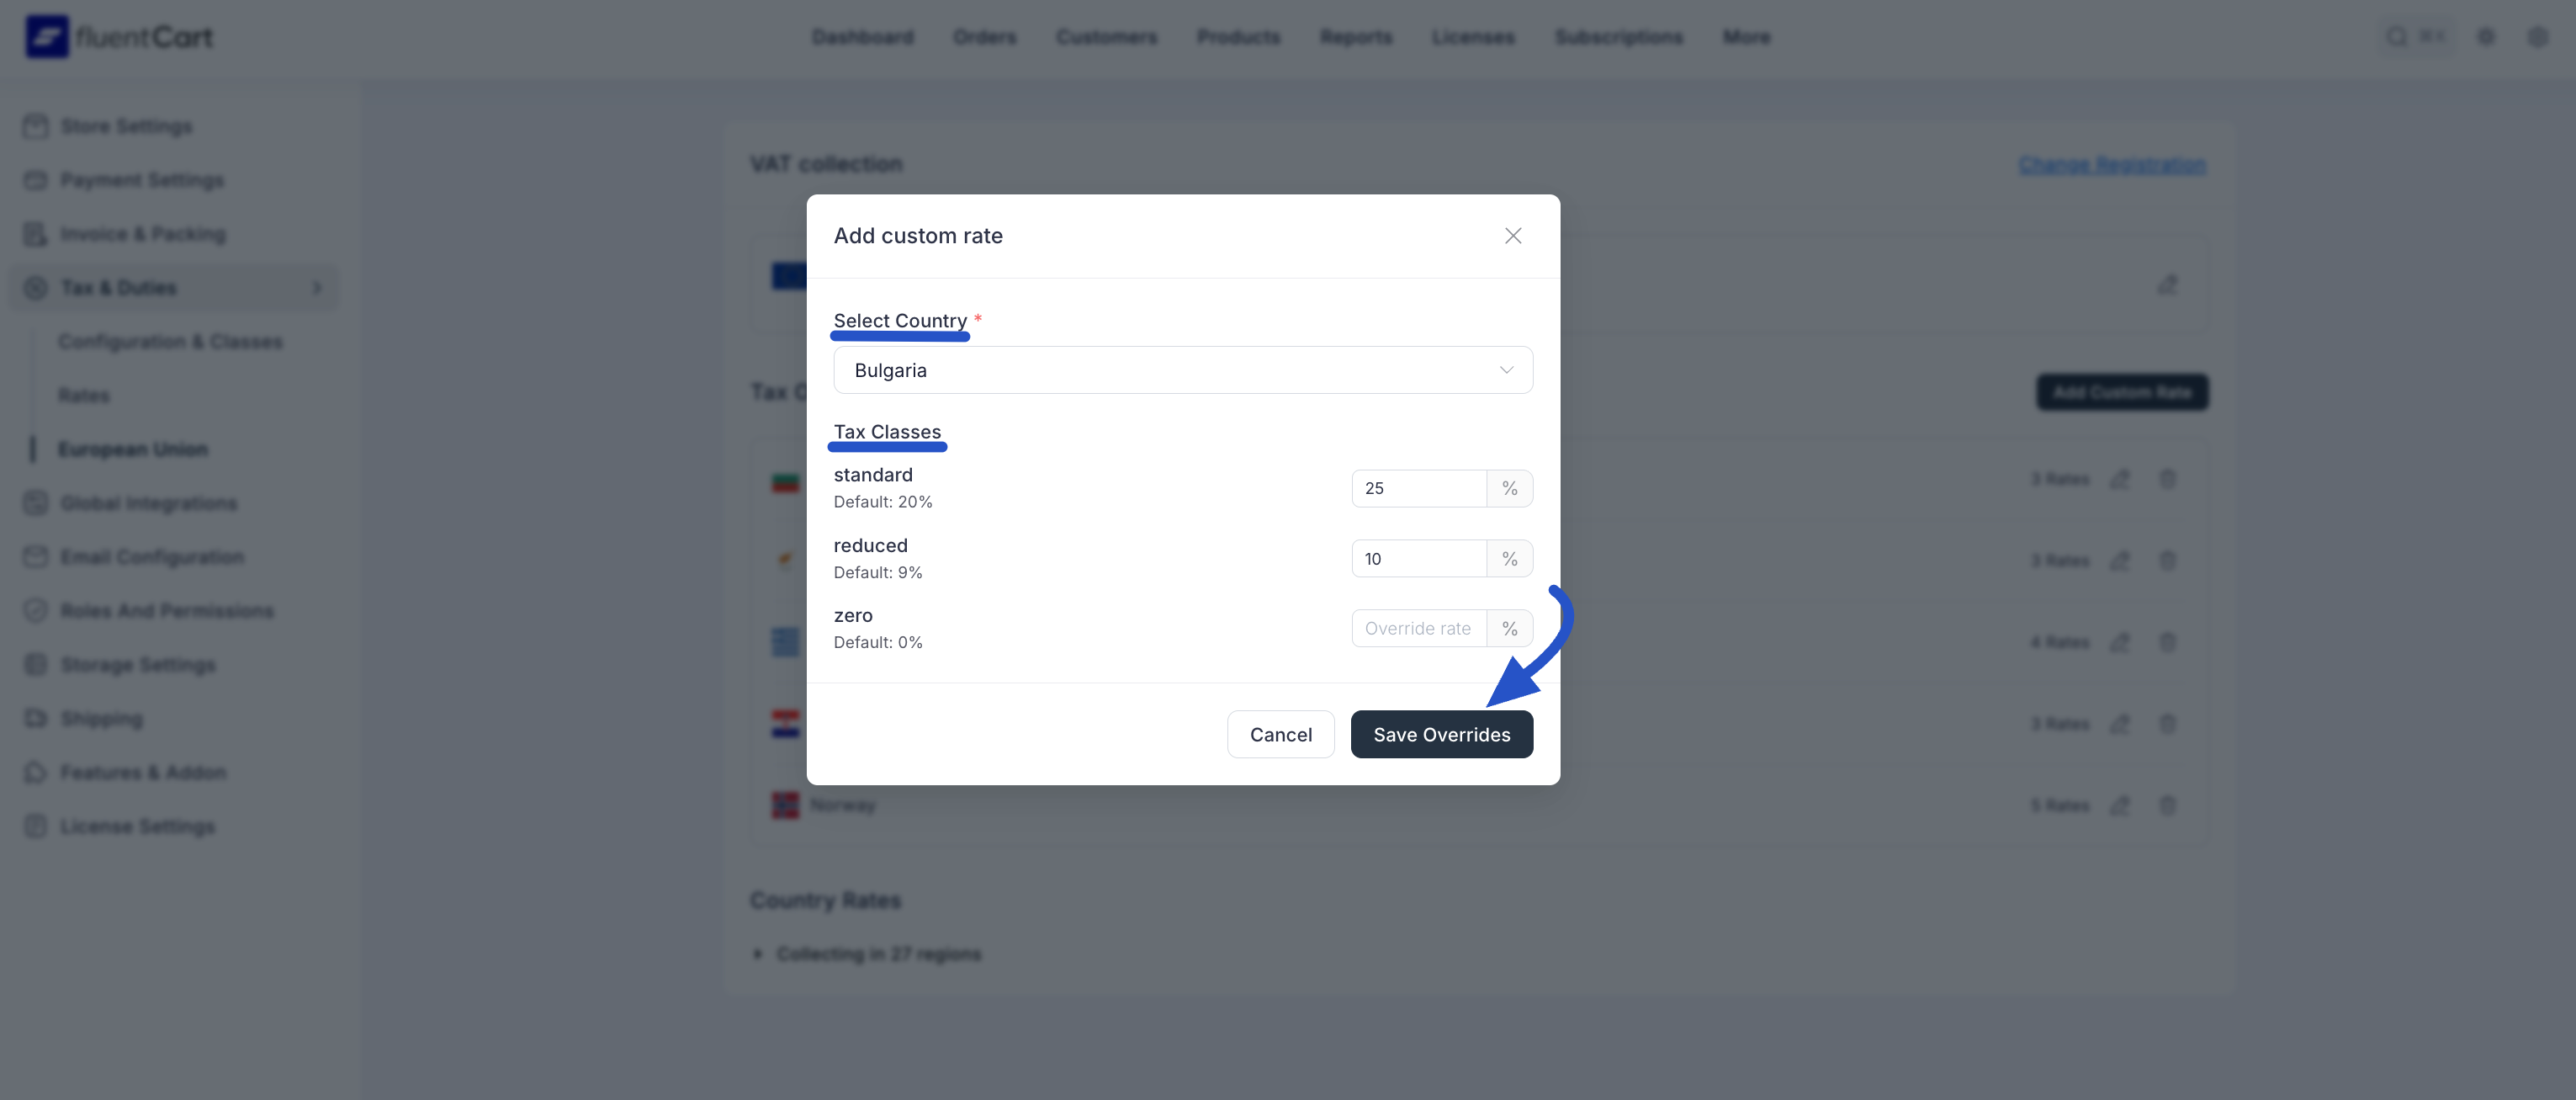Switch to the Dashboard menu item
Image resolution: width=2576 pixels, height=1100 pixels.
[862, 36]
